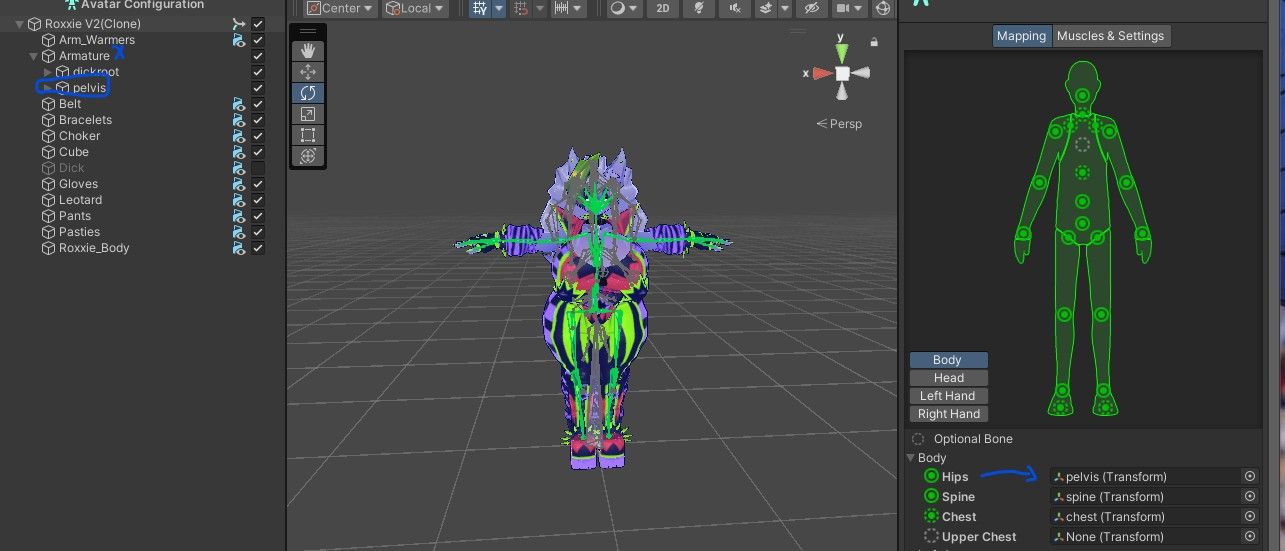Viewport: 1285px width, 551px height.
Task: Click the gizmos sphere icon
Action: 883,8
